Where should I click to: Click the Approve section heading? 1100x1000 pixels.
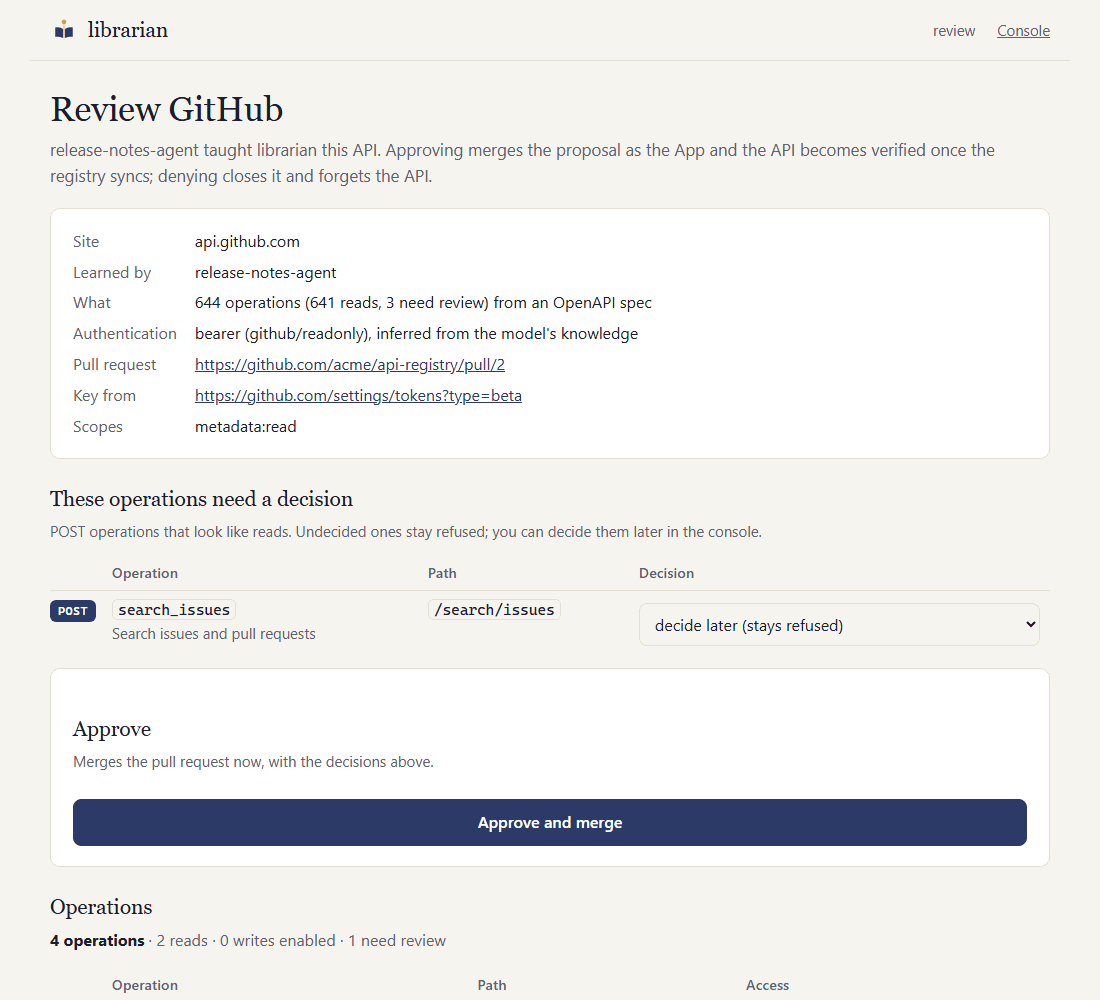pyautogui.click(x=112, y=729)
